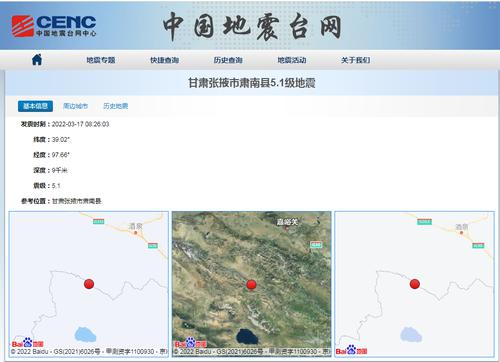500x362 pixels.
Task: Click the CENC logo
Action: tap(54, 26)
